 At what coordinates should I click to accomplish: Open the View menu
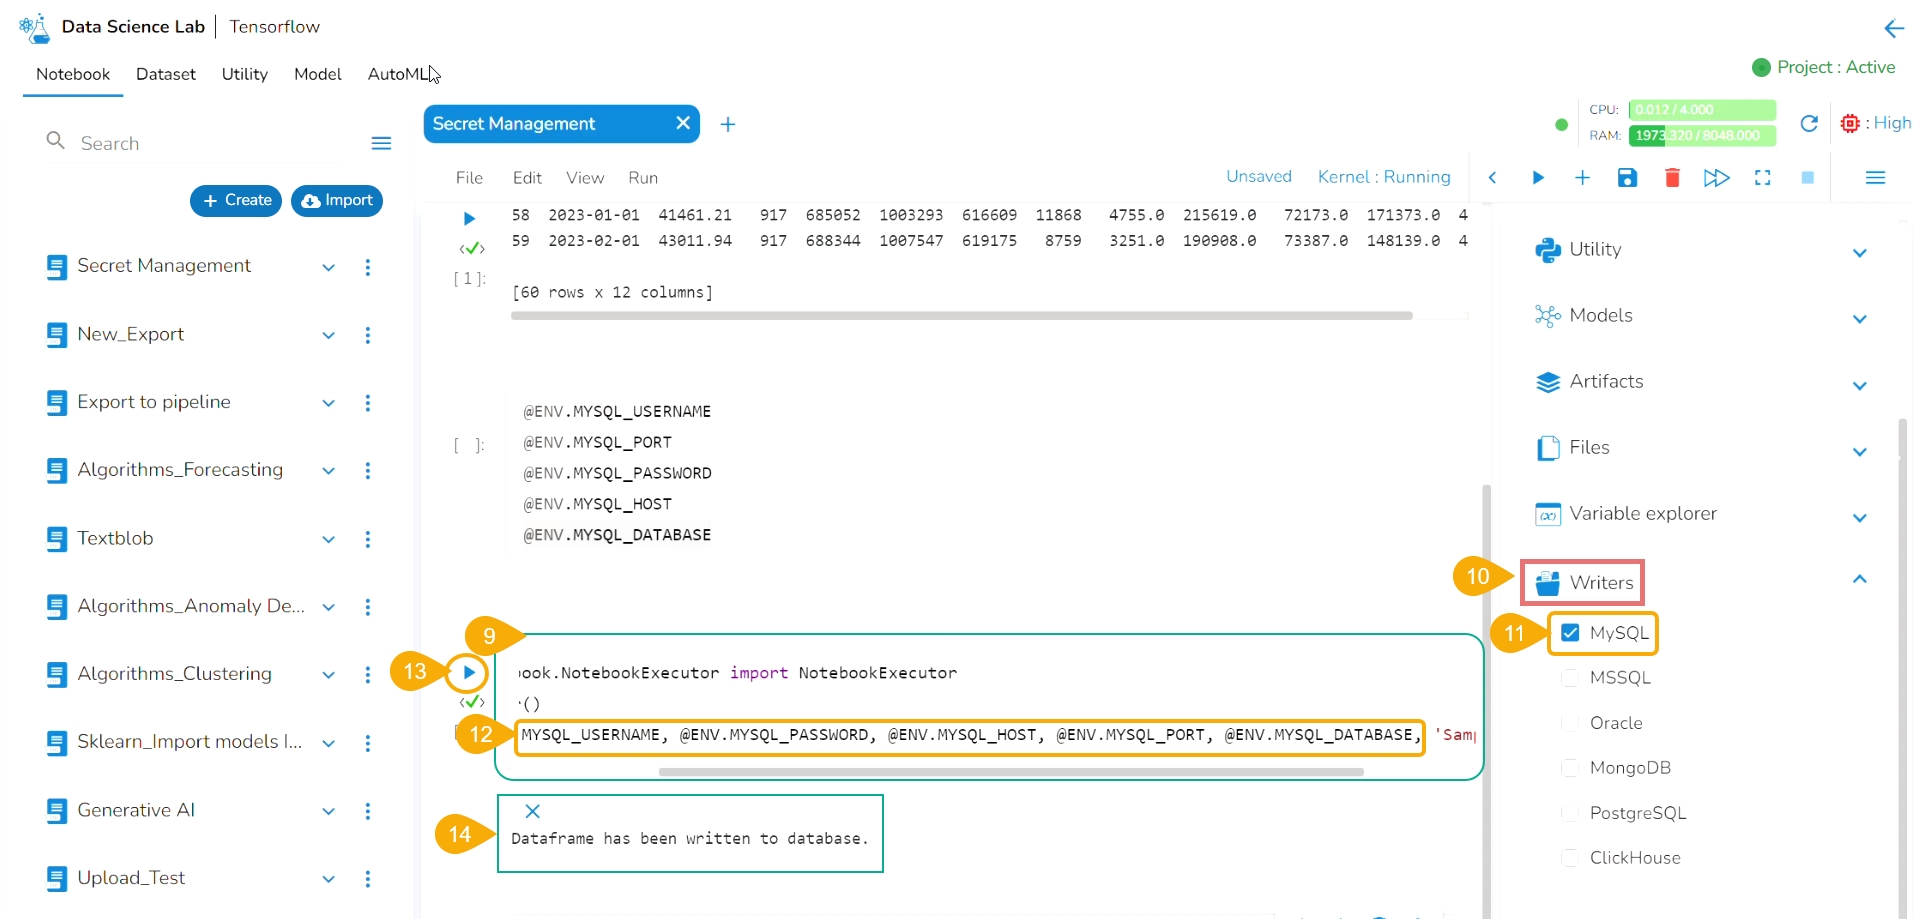point(585,178)
